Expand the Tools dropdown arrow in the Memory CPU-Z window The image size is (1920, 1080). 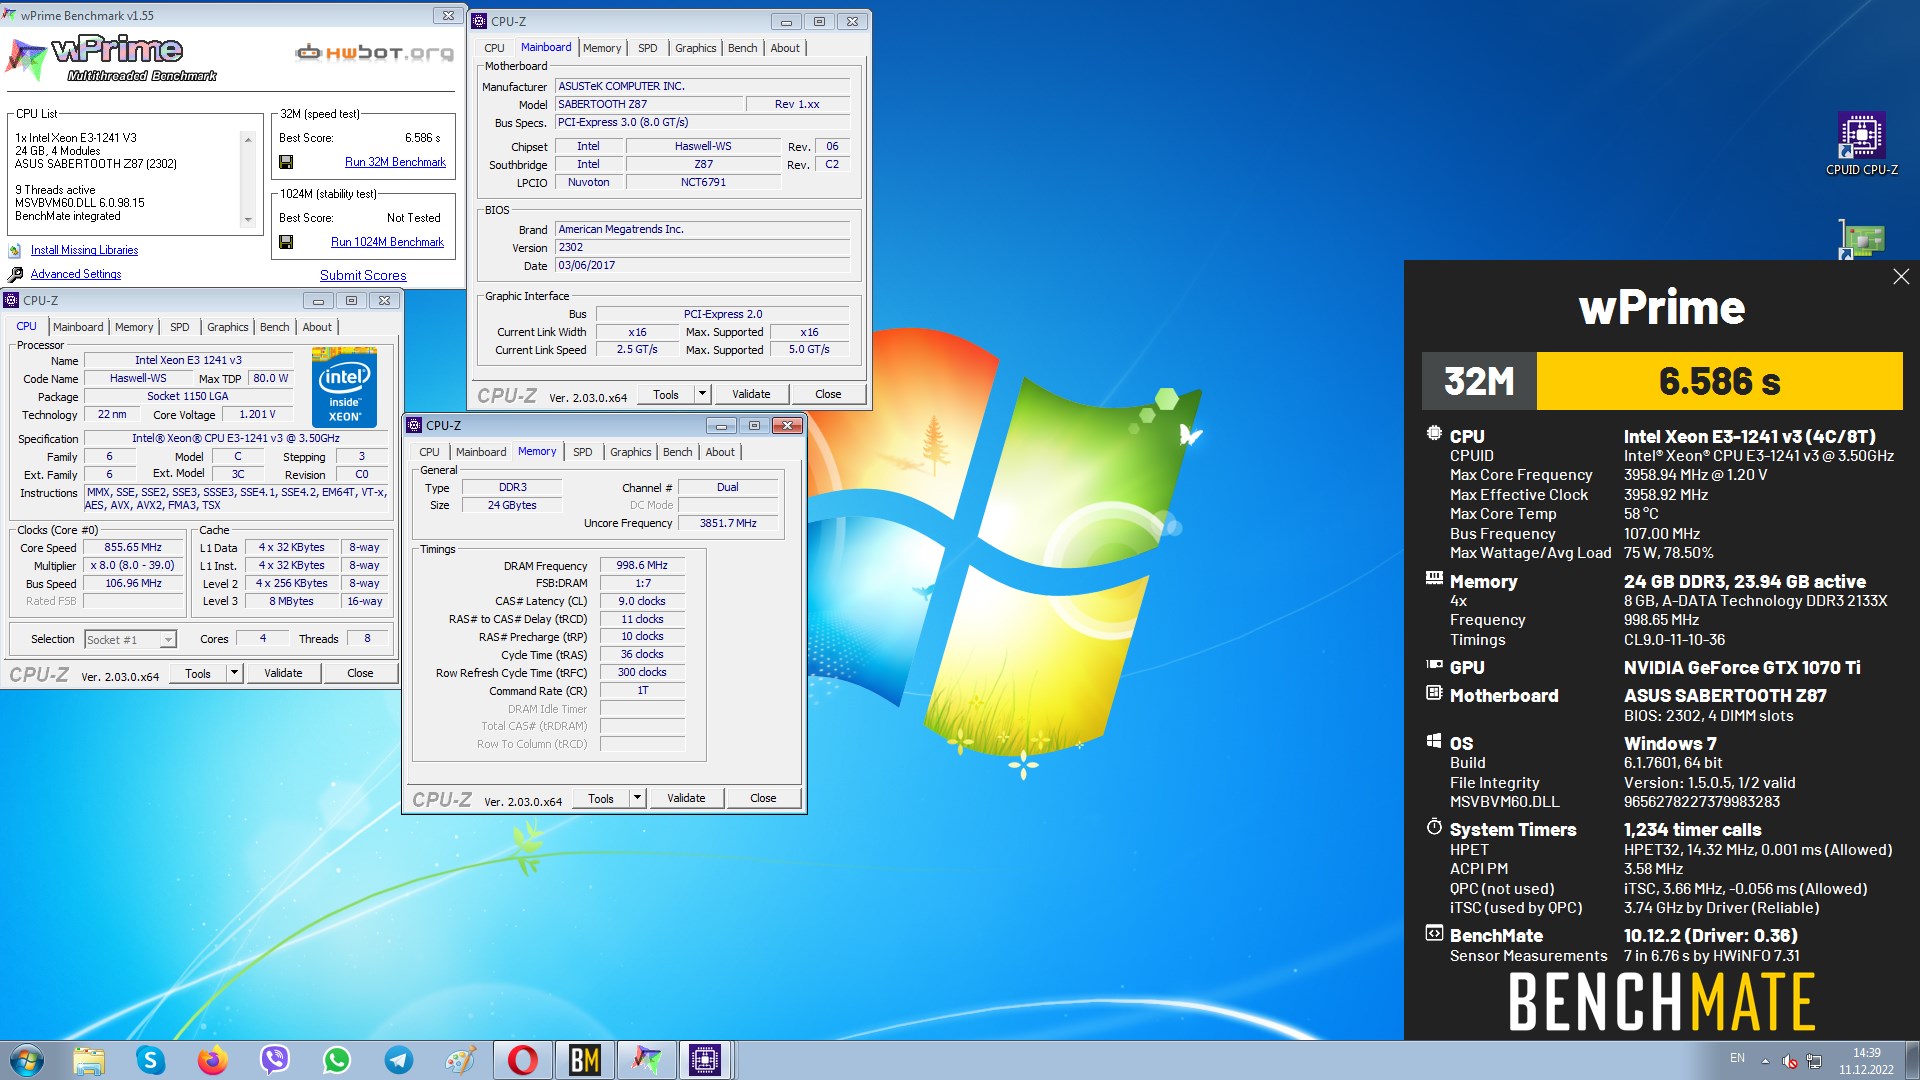[637, 798]
